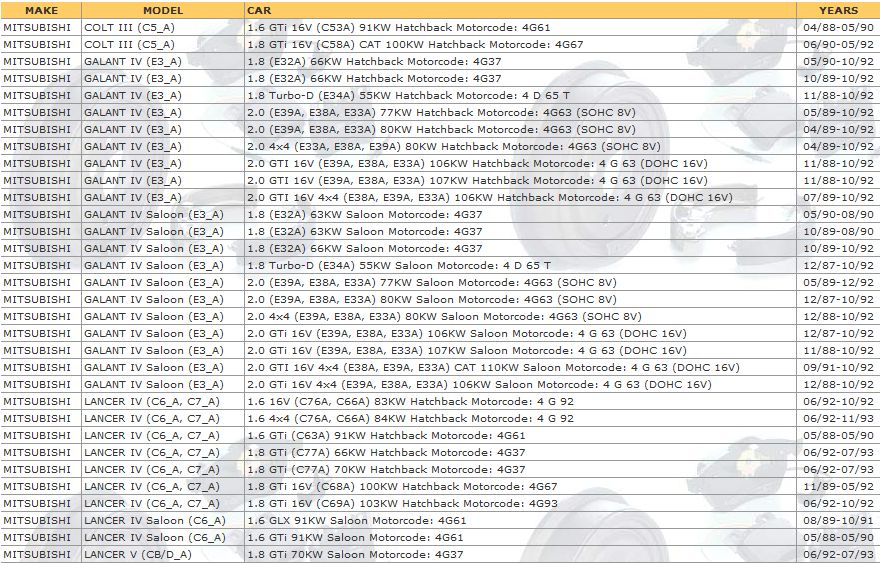Click the CAR column header
The image size is (880, 563).
[520, 10]
